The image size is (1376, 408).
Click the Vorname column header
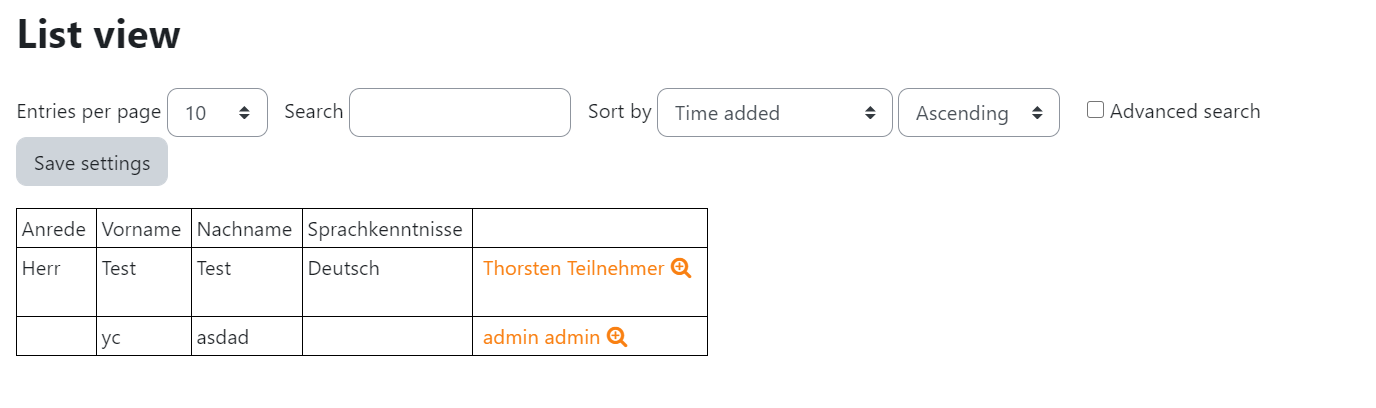coord(144,228)
